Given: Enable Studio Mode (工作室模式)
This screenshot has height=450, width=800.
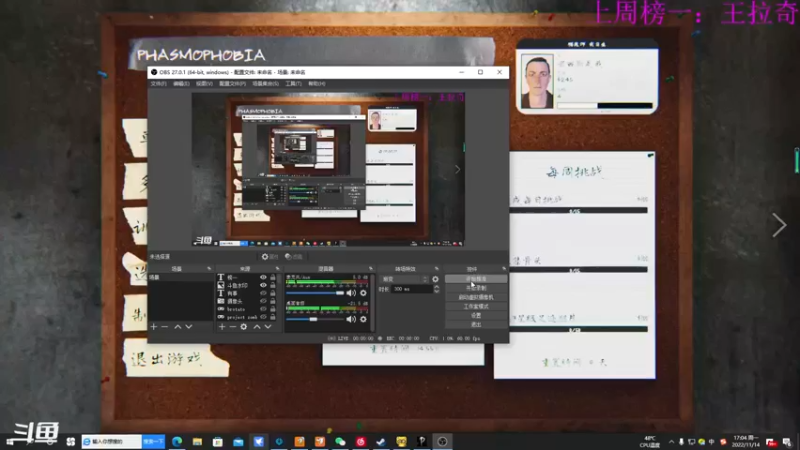Looking at the screenshot, I should click(x=476, y=307).
